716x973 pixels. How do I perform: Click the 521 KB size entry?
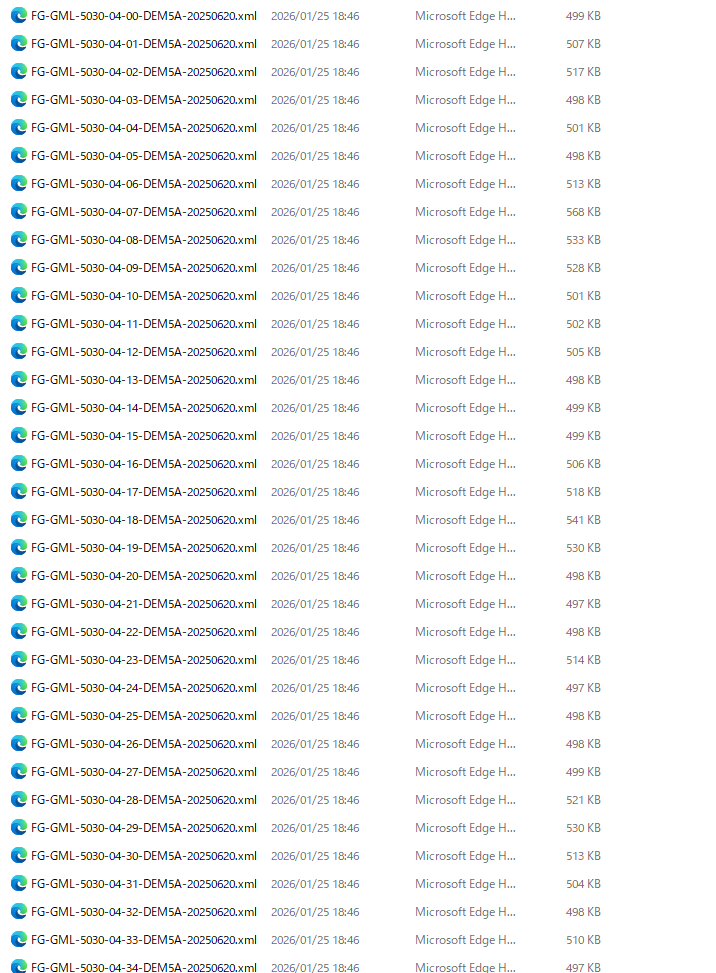coord(583,800)
